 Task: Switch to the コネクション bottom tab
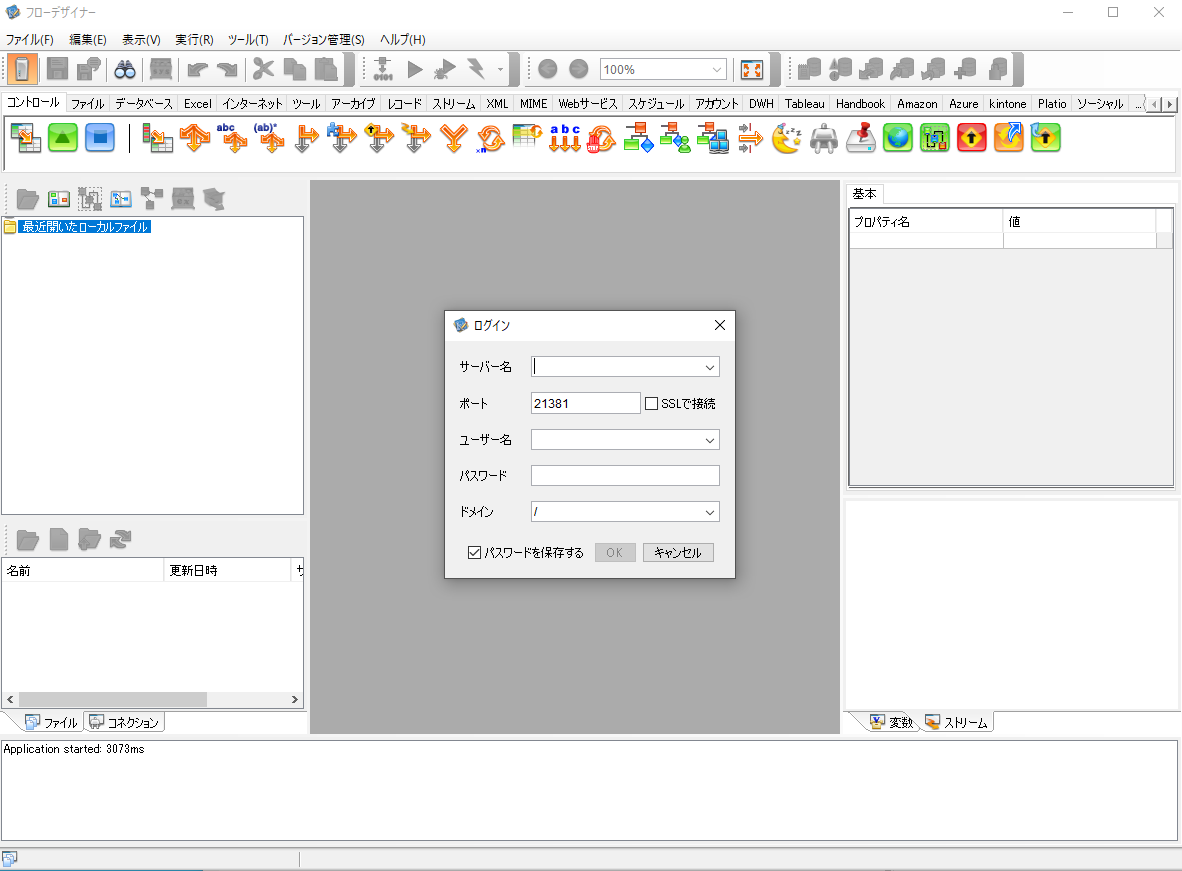point(124,722)
